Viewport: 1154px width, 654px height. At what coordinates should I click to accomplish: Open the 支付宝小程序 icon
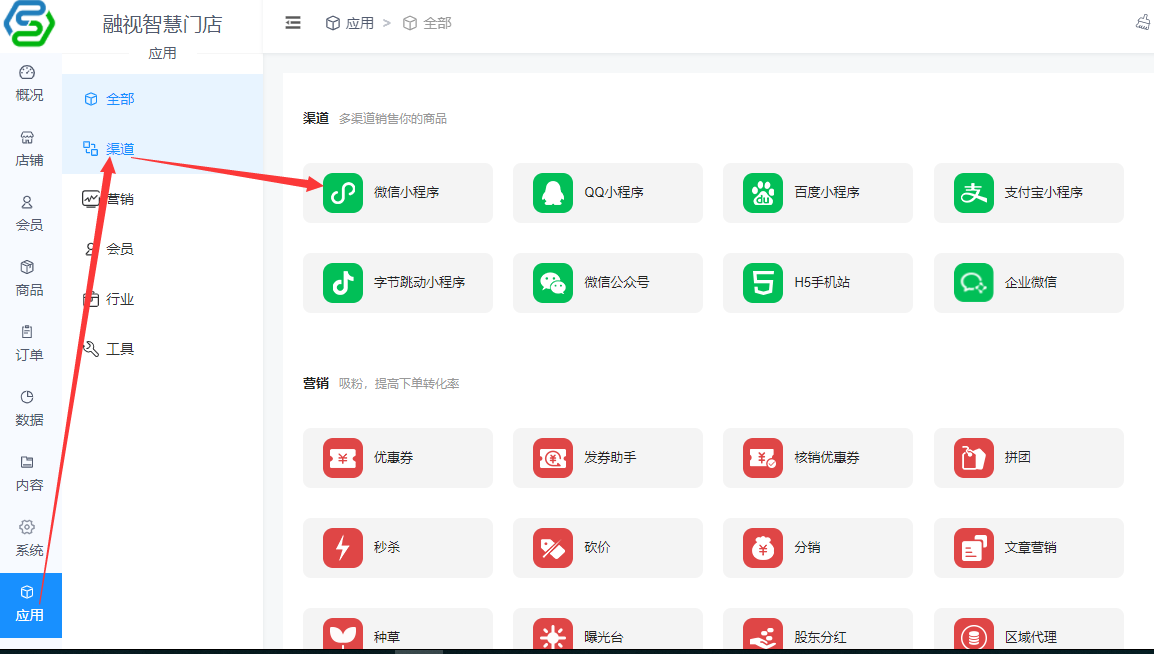coord(974,193)
